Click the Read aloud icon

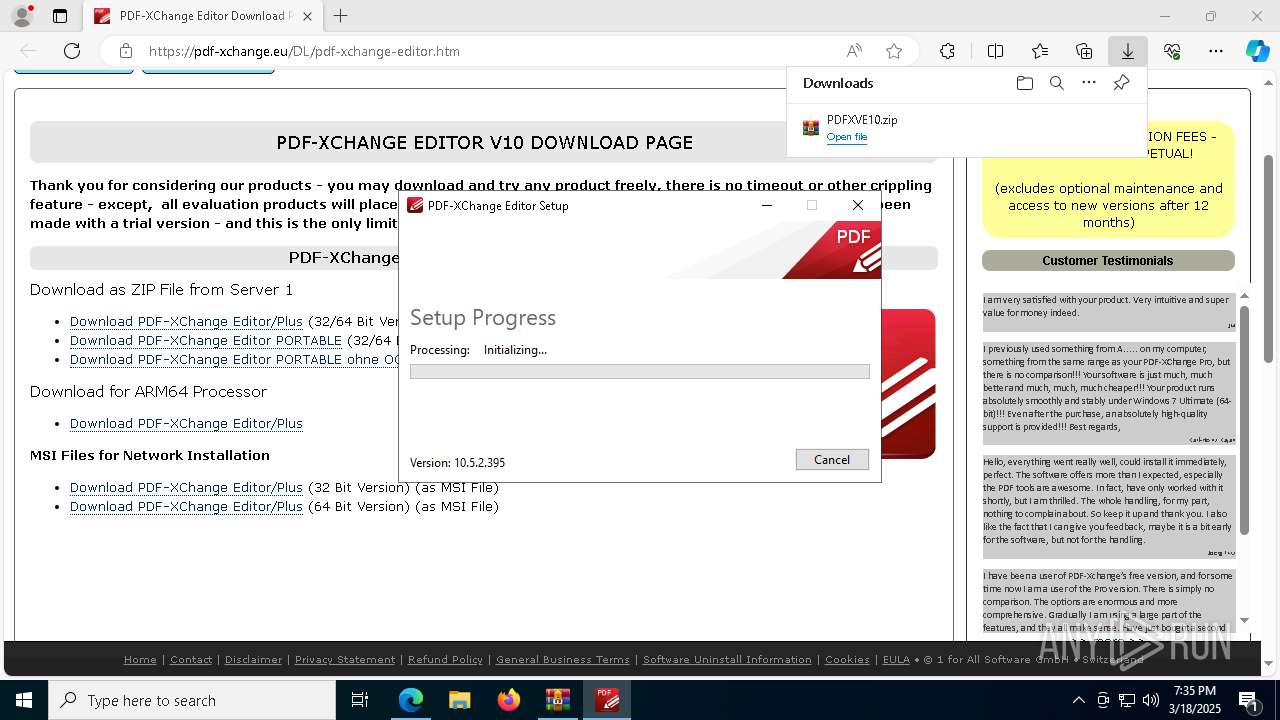tap(854, 51)
